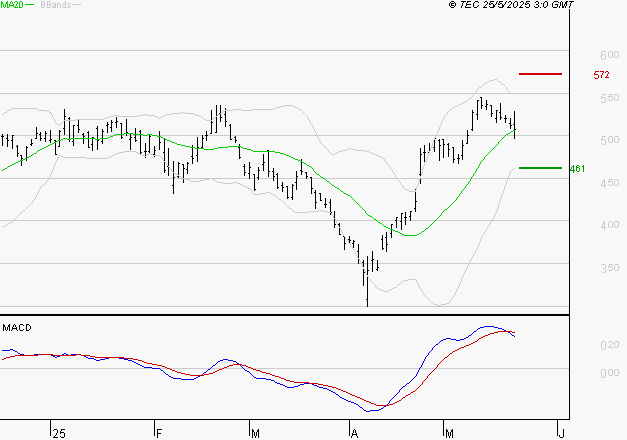Click the red resistance line at 572
The height and width of the screenshot is (440, 627).
(541, 74)
